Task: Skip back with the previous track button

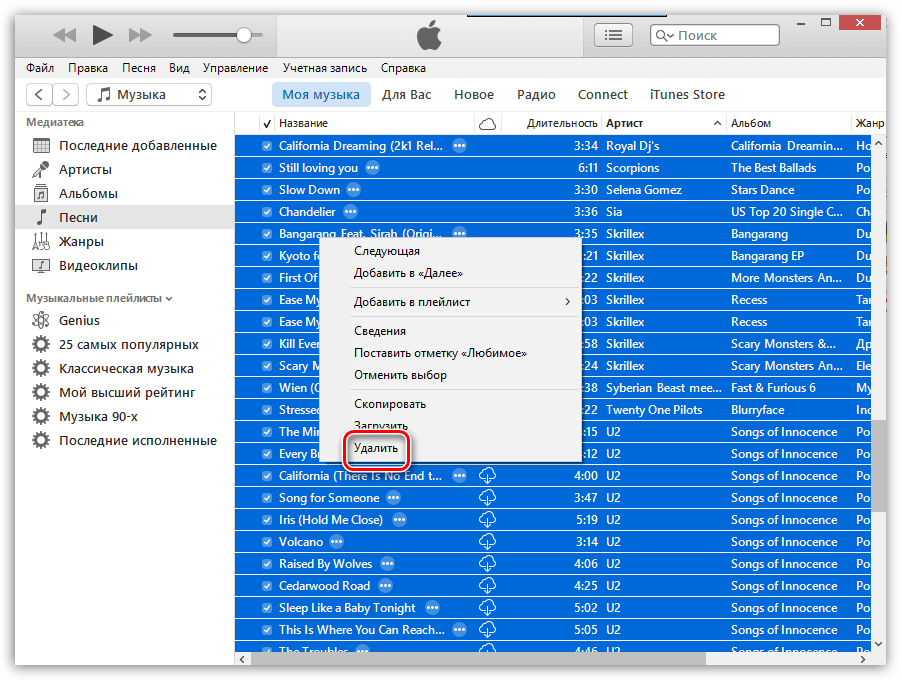Action: pos(64,36)
